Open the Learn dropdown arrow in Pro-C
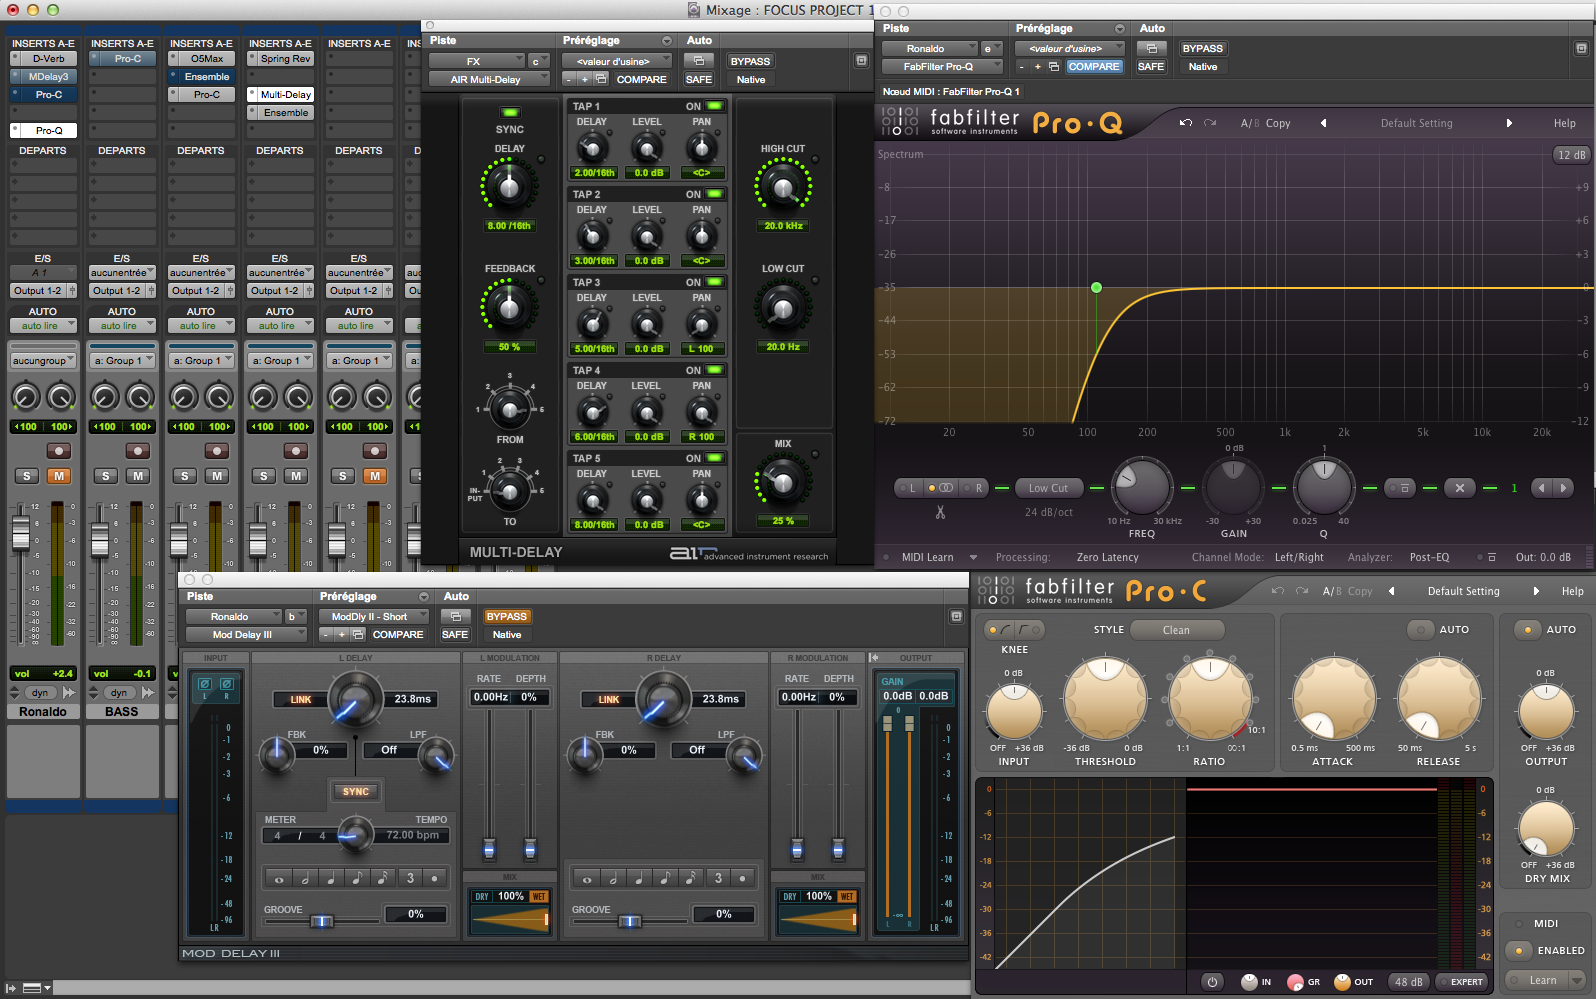The width and height of the screenshot is (1596, 999). [1577, 980]
